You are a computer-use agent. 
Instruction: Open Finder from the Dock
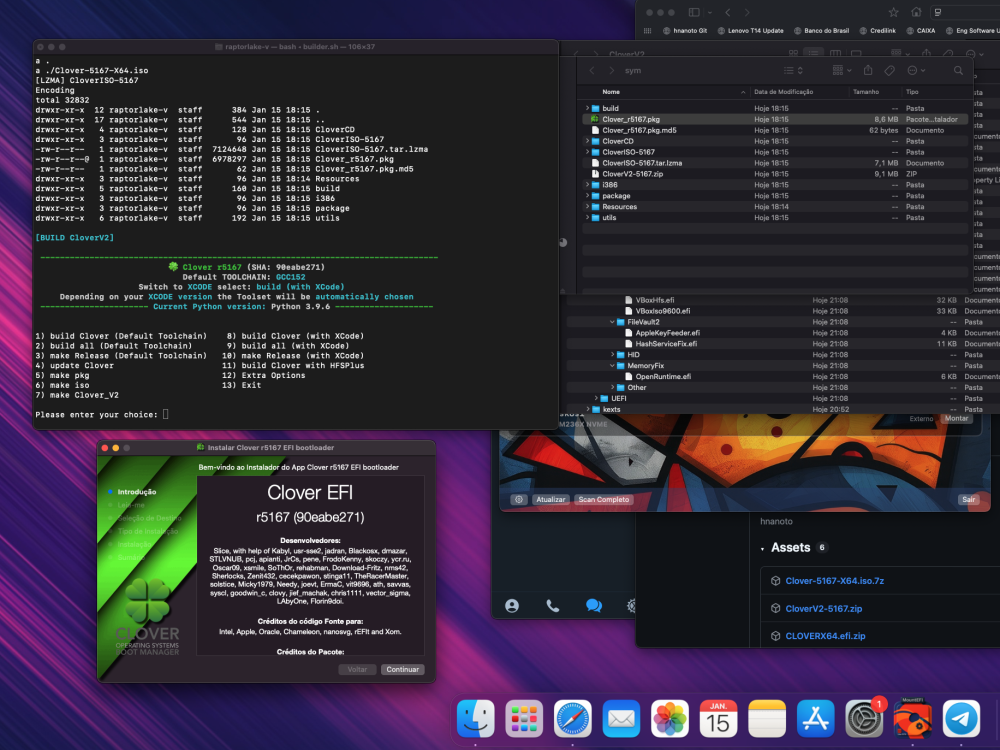(476, 719)
